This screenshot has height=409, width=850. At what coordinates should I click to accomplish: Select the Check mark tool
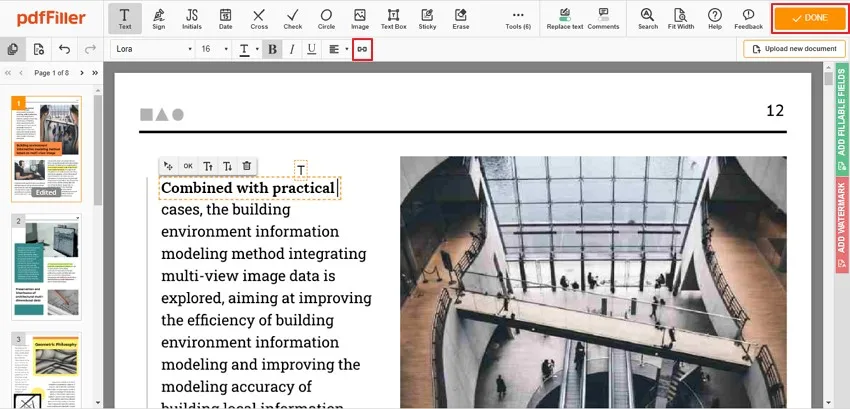(x=293, y=18)
